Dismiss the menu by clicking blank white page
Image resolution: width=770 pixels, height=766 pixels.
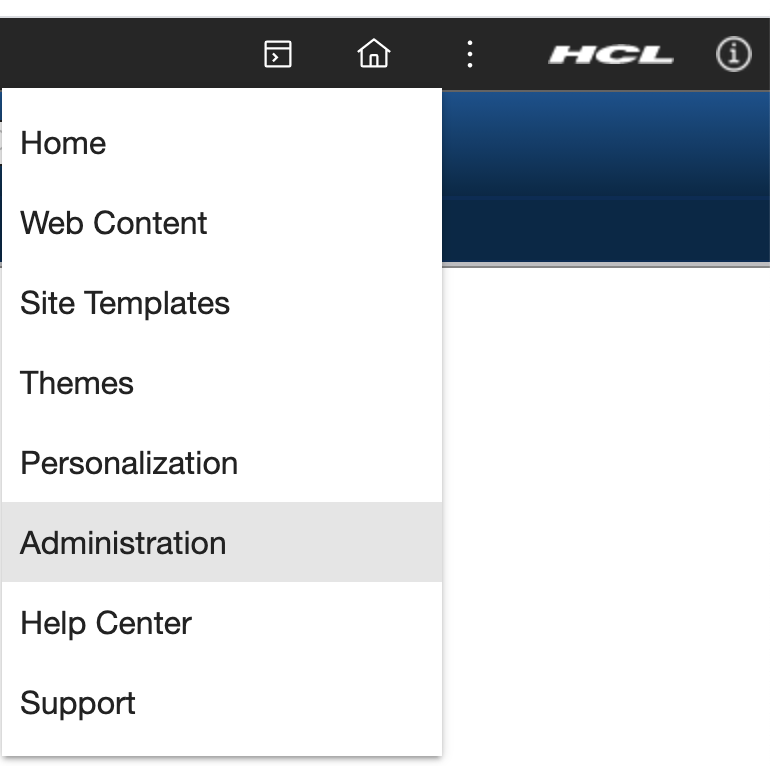pos(605,500)
